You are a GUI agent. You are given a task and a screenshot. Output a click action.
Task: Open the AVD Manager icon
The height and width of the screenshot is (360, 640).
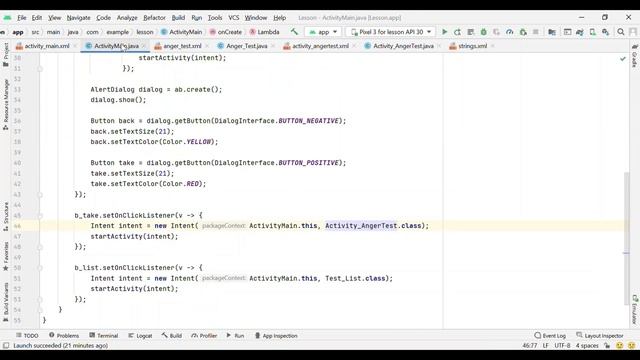pos(593,32)
